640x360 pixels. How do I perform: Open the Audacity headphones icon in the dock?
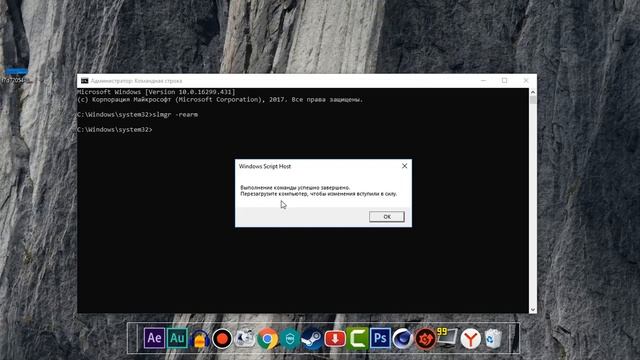(200, 339)
